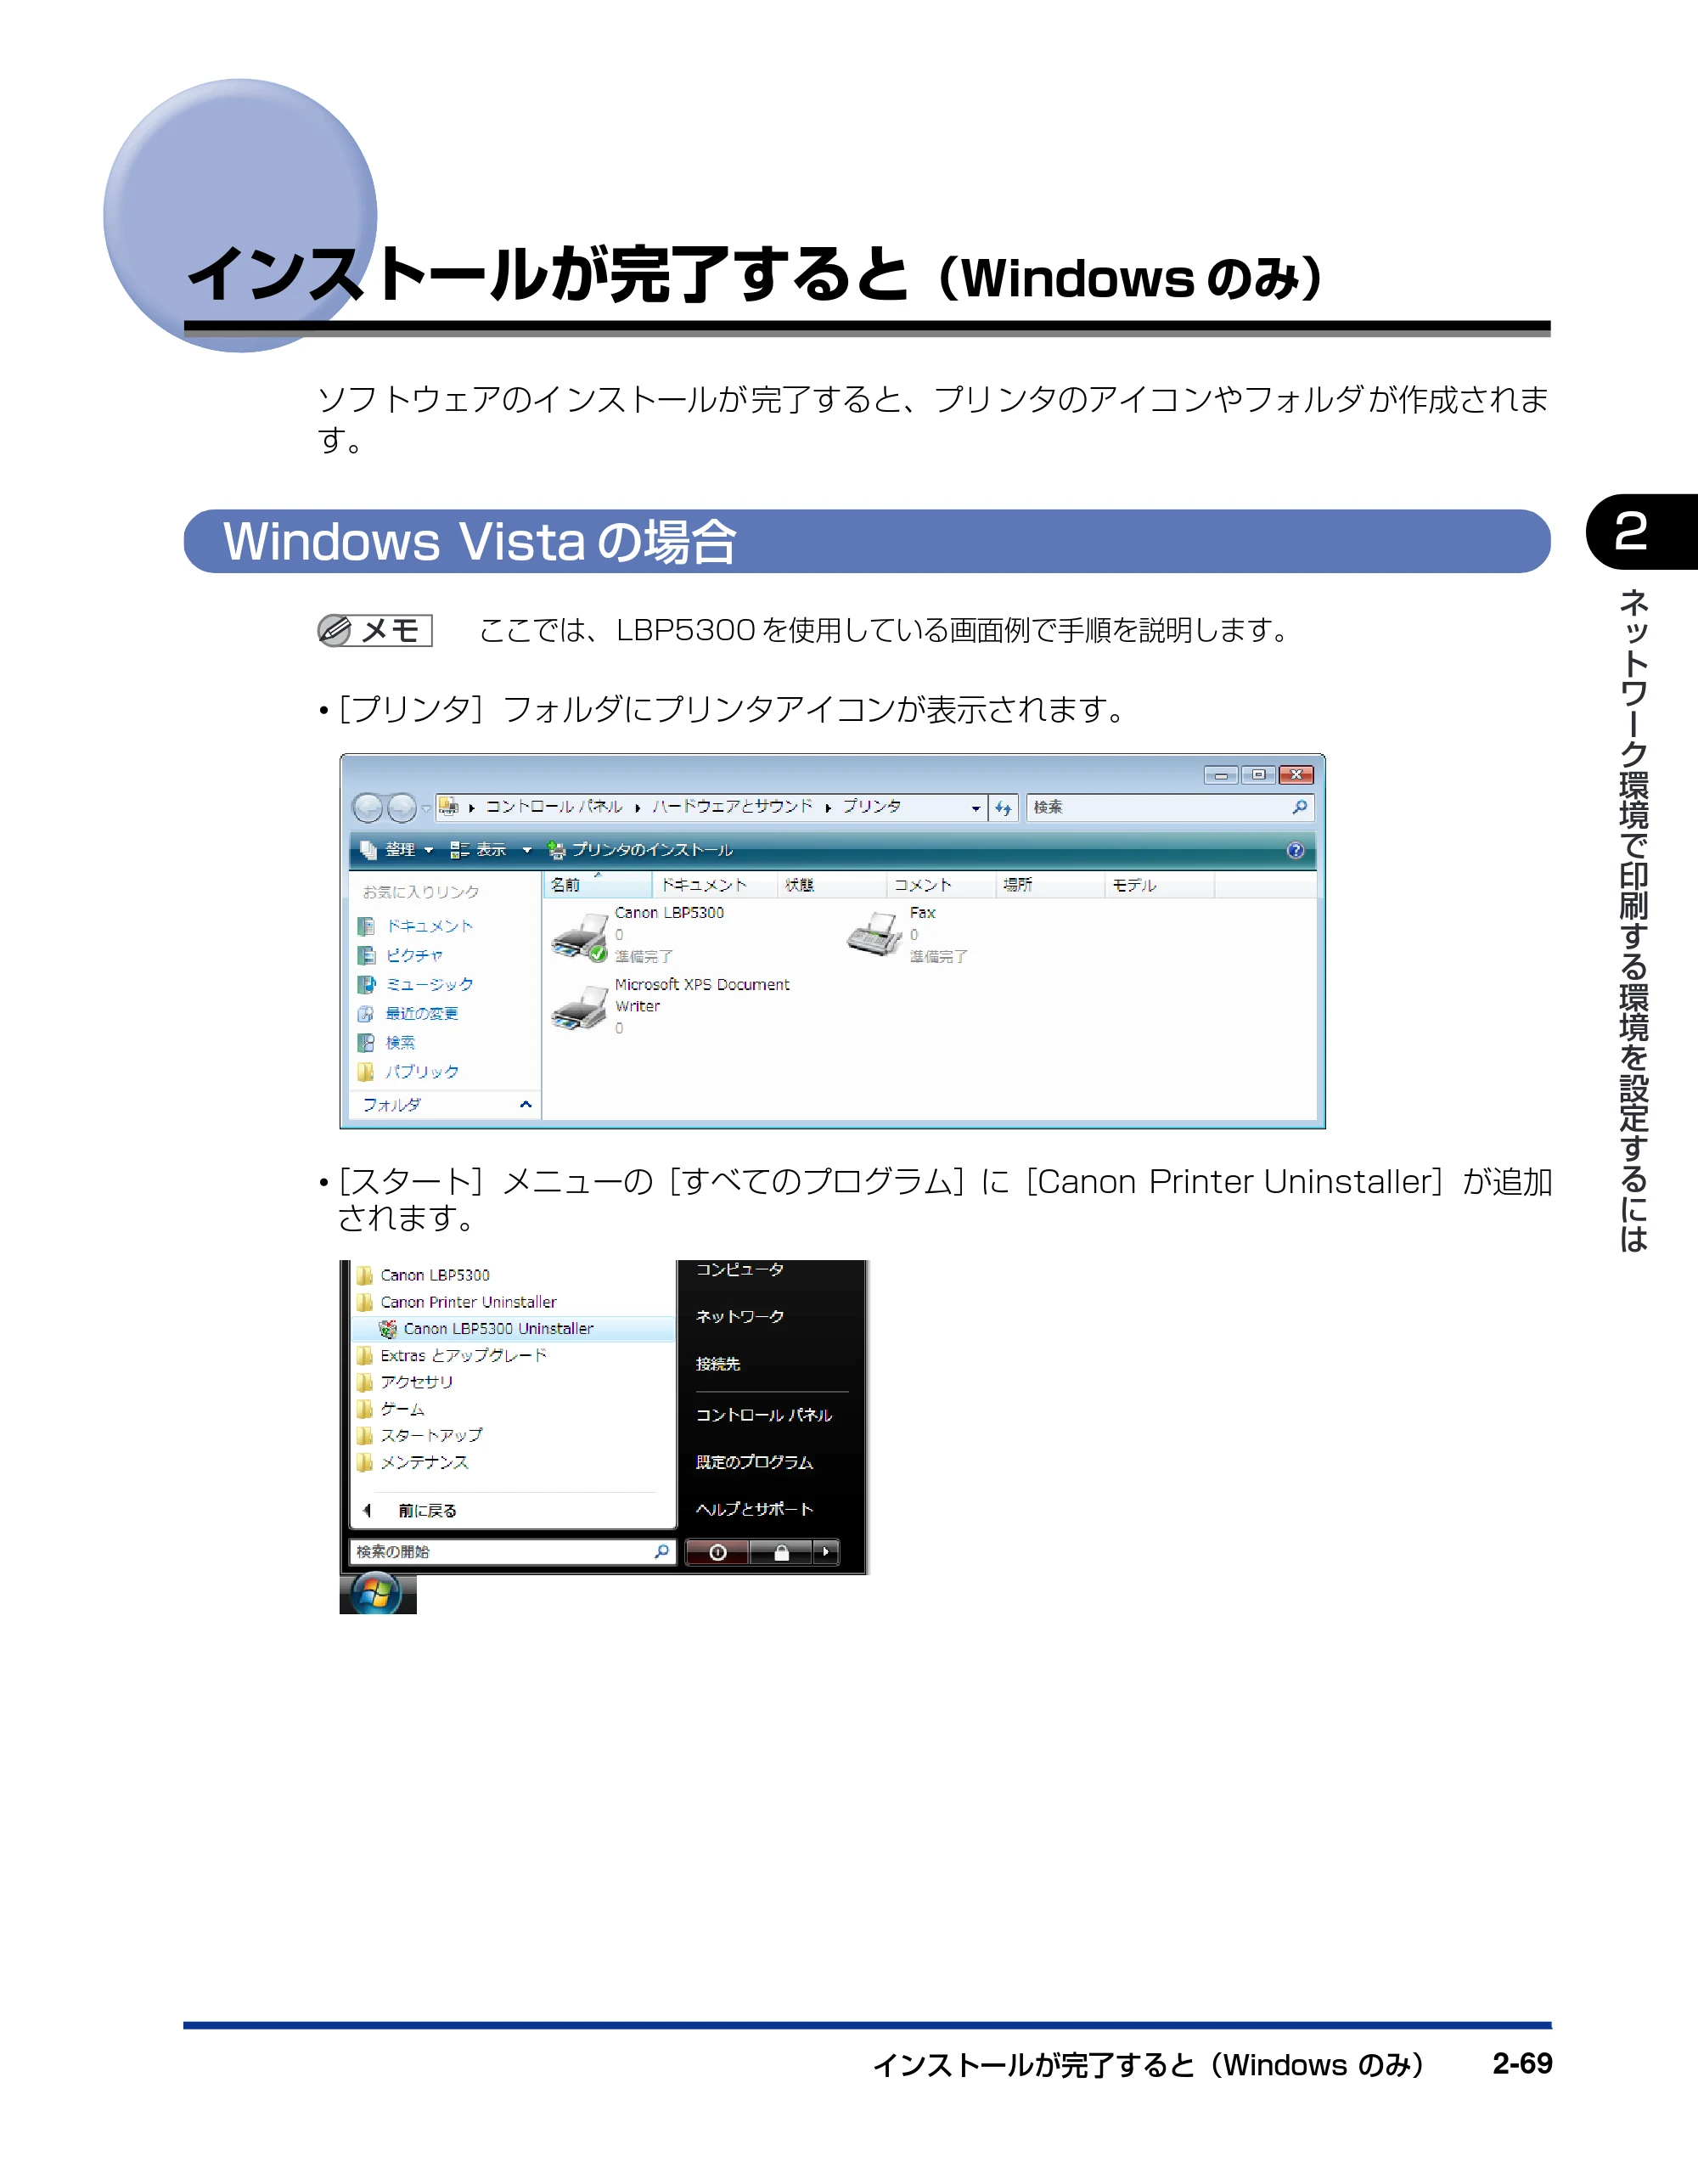Viewport: 1698px width, 2184px height.
Task: Open パブリック in favorite links
Action: point(408,1071)
